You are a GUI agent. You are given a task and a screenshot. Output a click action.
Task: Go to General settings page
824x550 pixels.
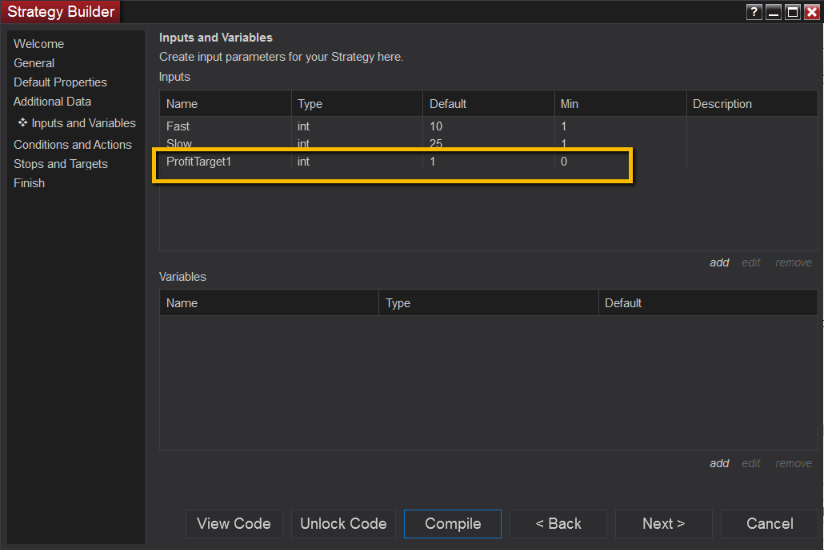pyautogui.click(x=34, y=63)
